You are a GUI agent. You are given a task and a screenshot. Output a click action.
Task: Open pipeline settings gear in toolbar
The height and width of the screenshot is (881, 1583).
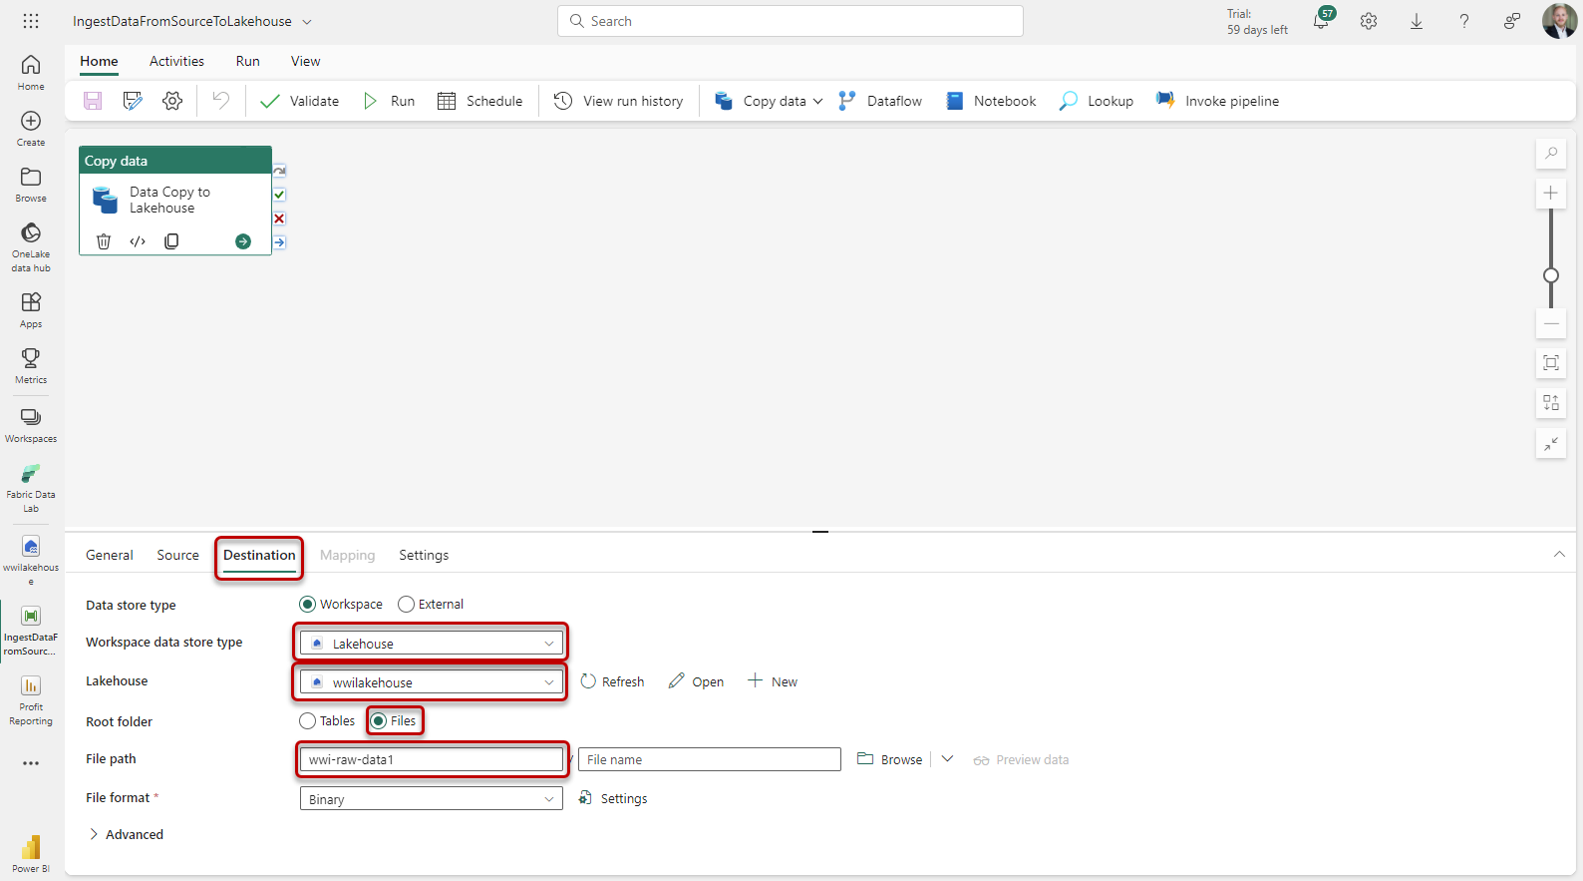[x=172, y=101]
